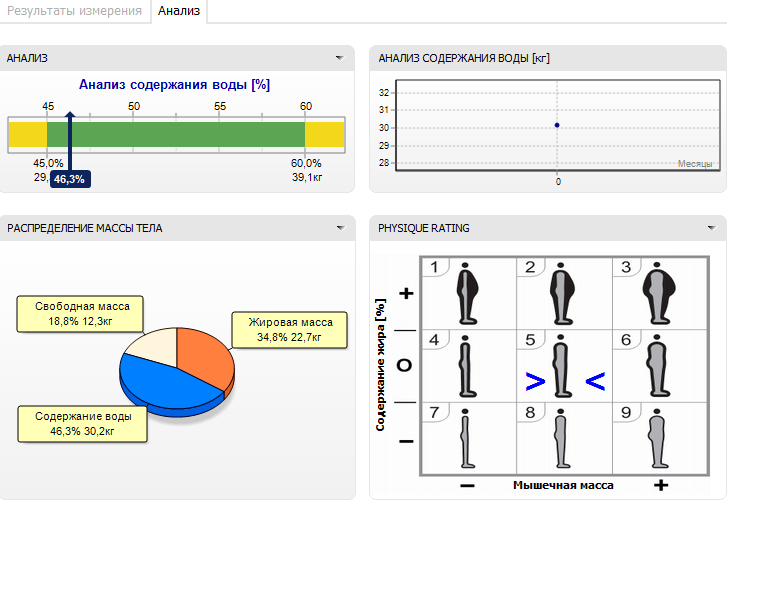Select physique rating figure number 6
Viewport: 768px width, 614px height.
[x=657, y=366]
